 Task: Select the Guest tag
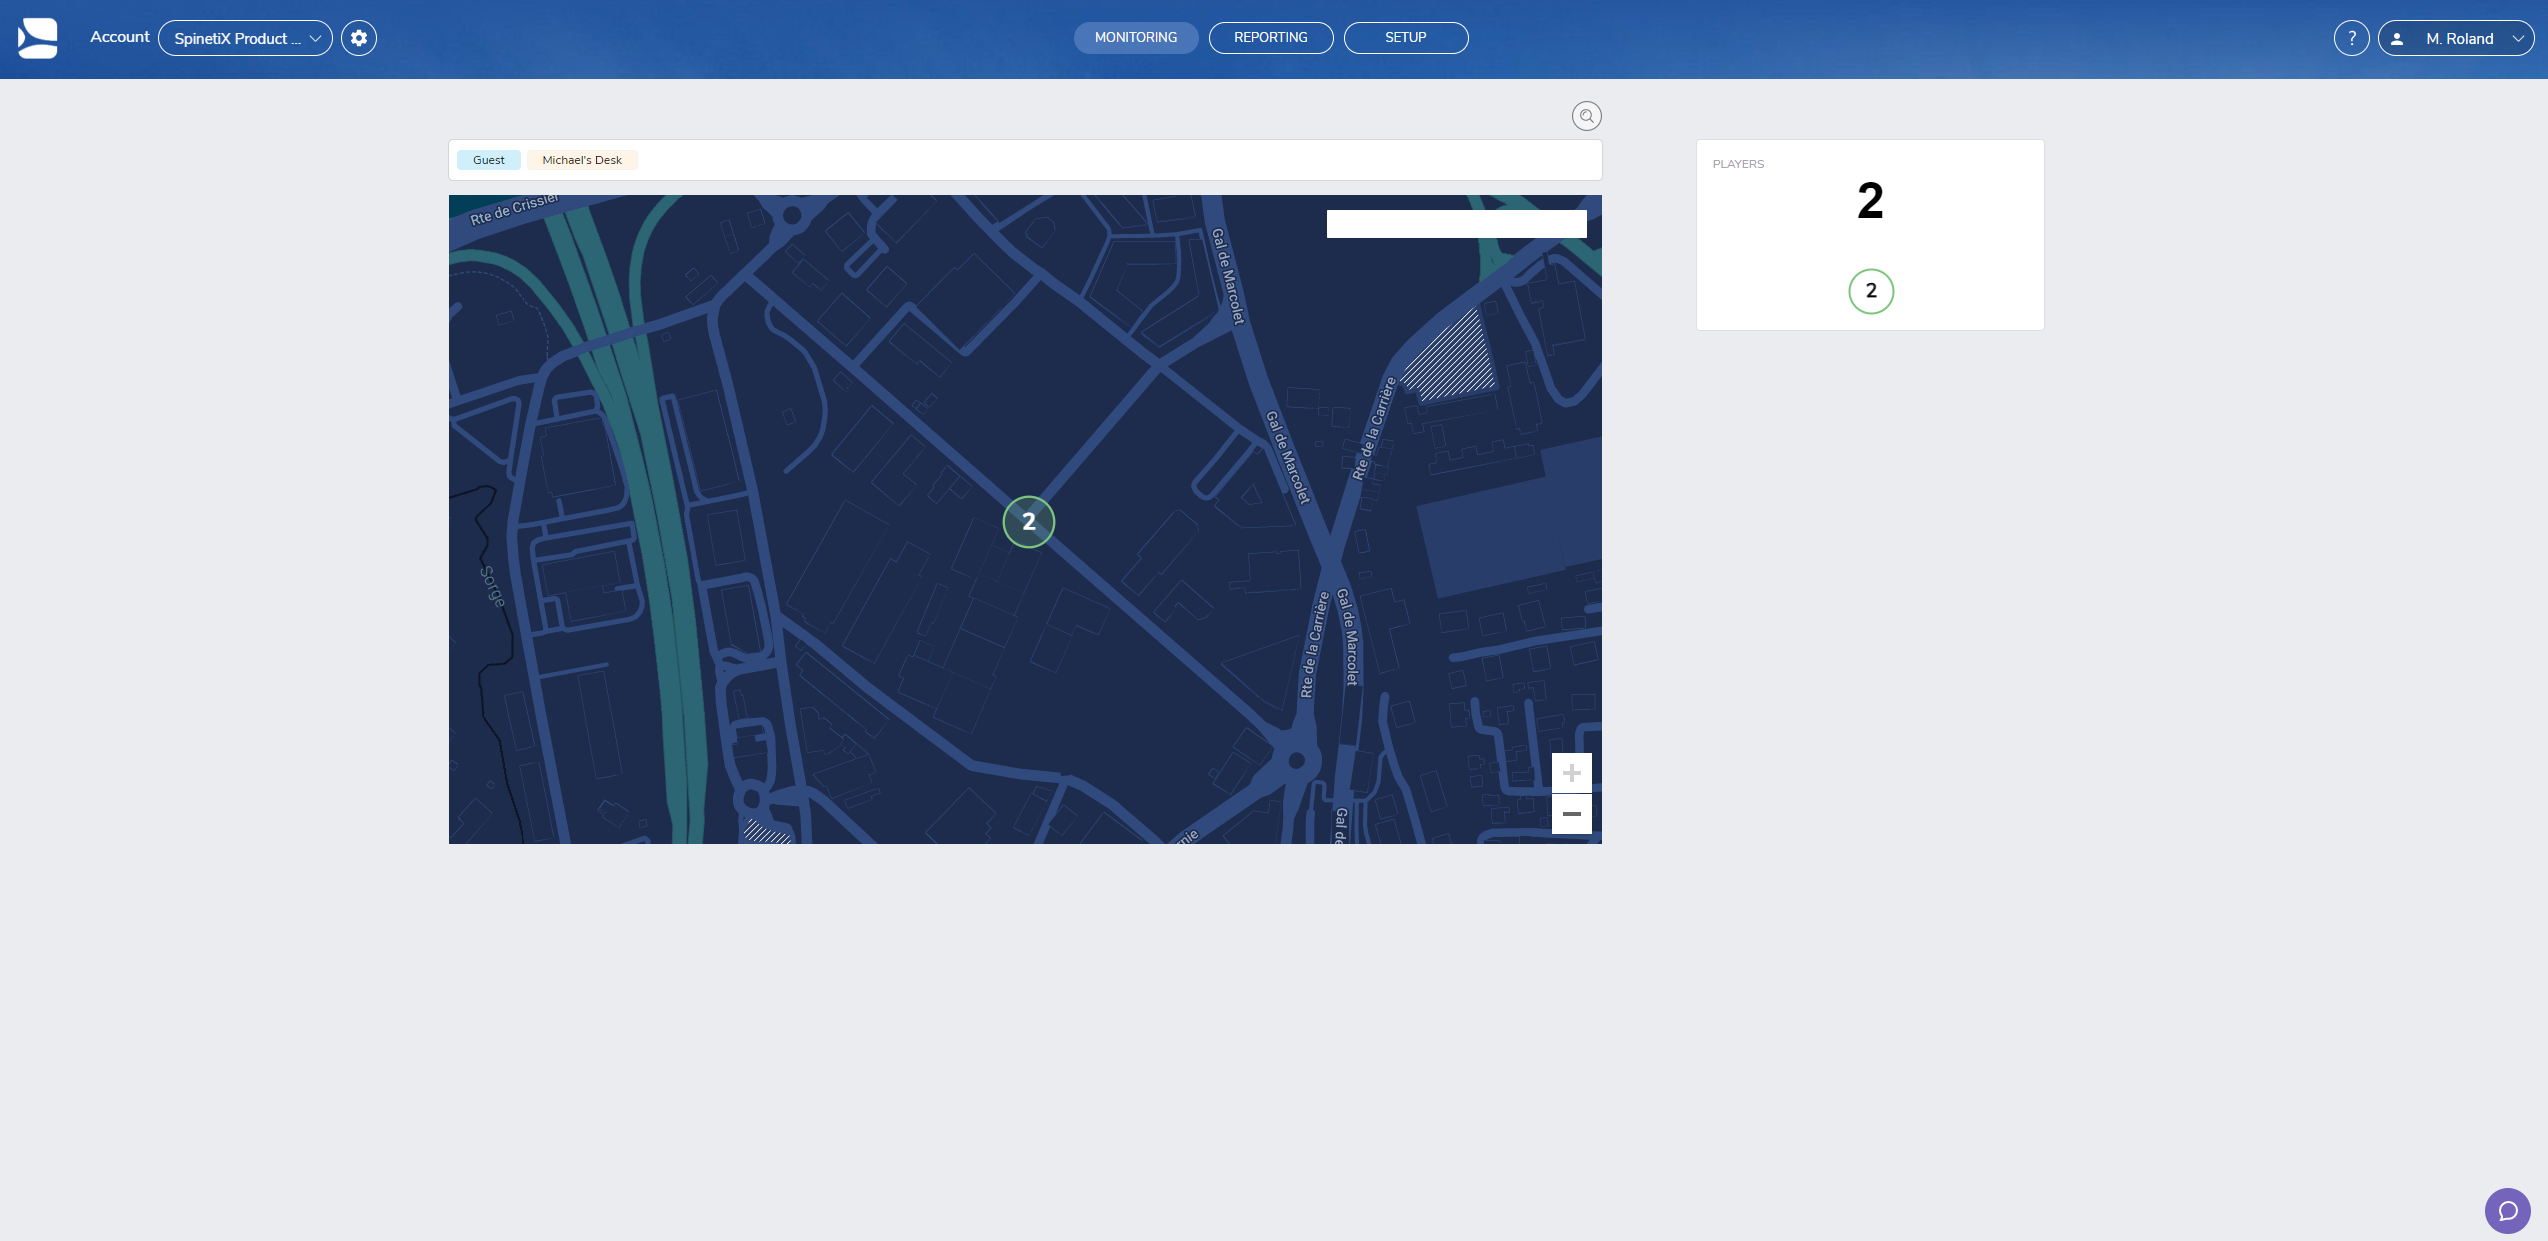coord(488,160)
